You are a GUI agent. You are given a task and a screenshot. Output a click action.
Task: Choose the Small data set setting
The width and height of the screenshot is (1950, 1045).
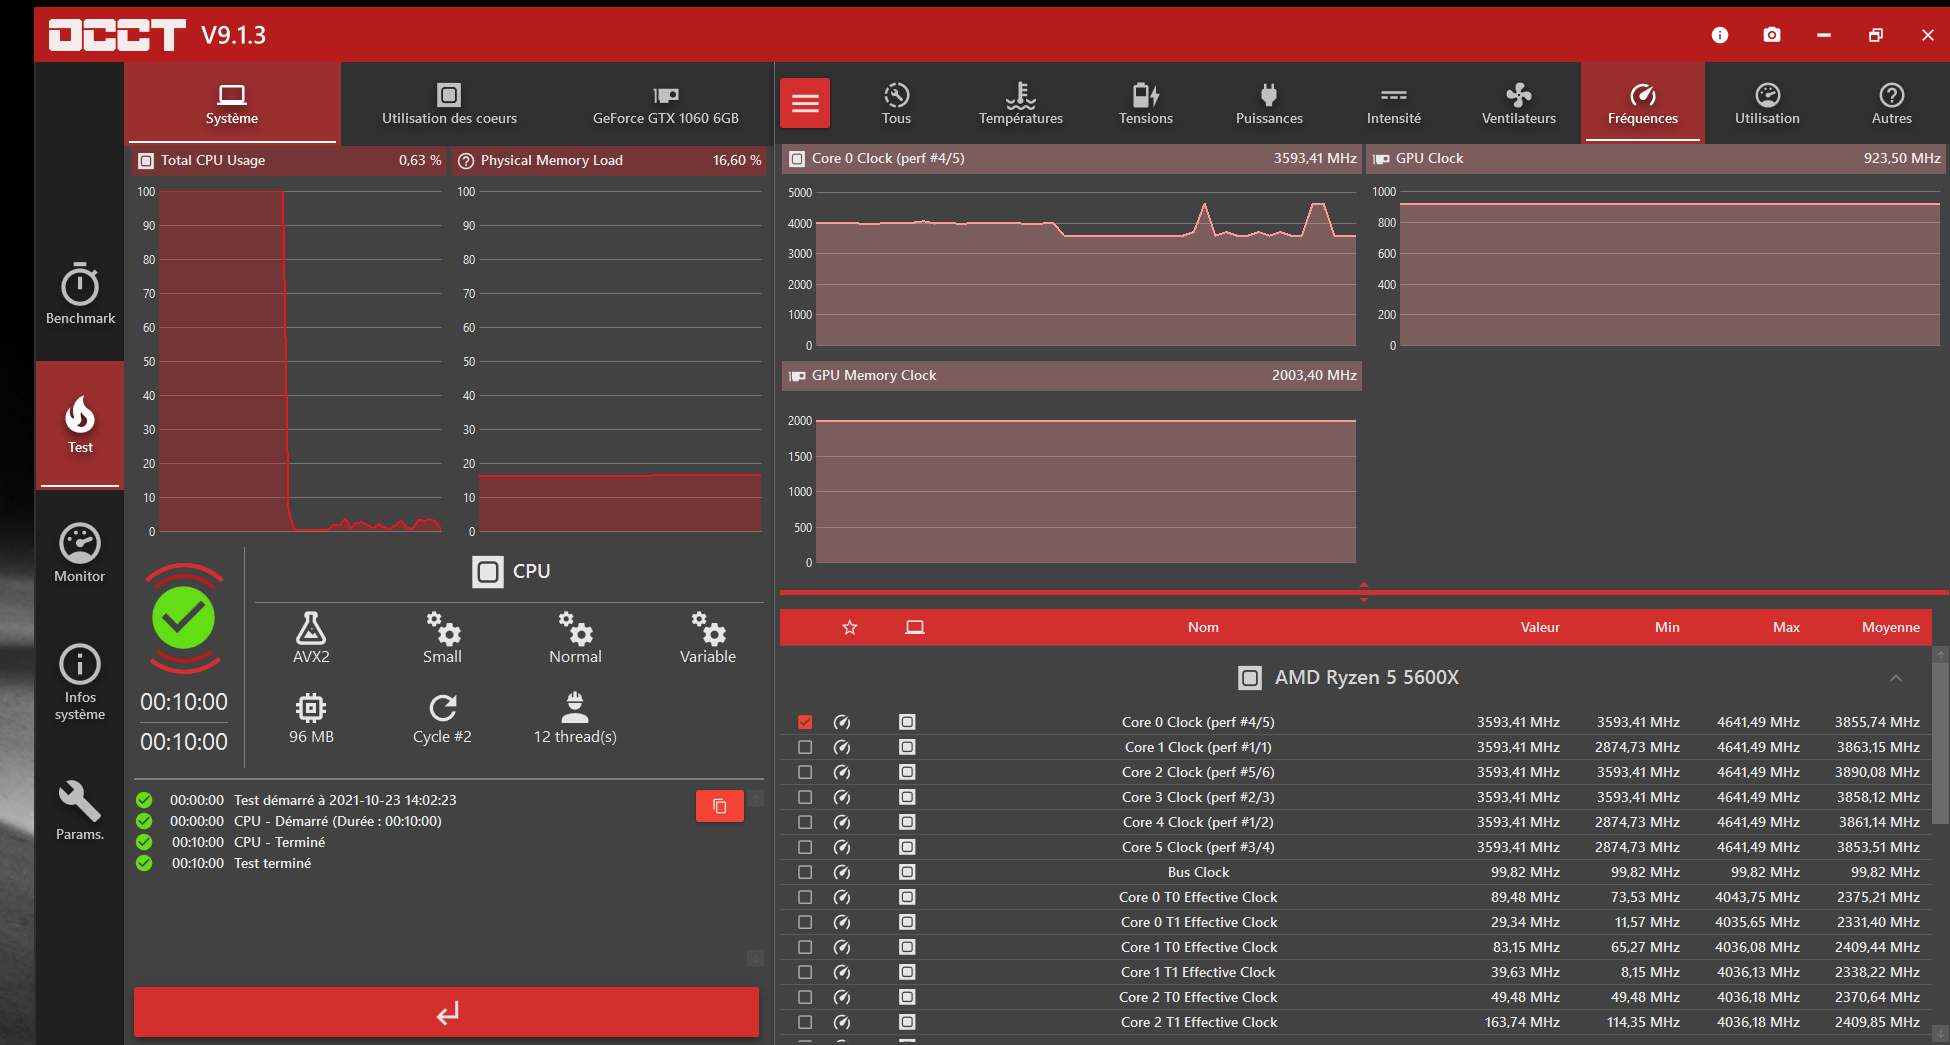pos(442,638)
